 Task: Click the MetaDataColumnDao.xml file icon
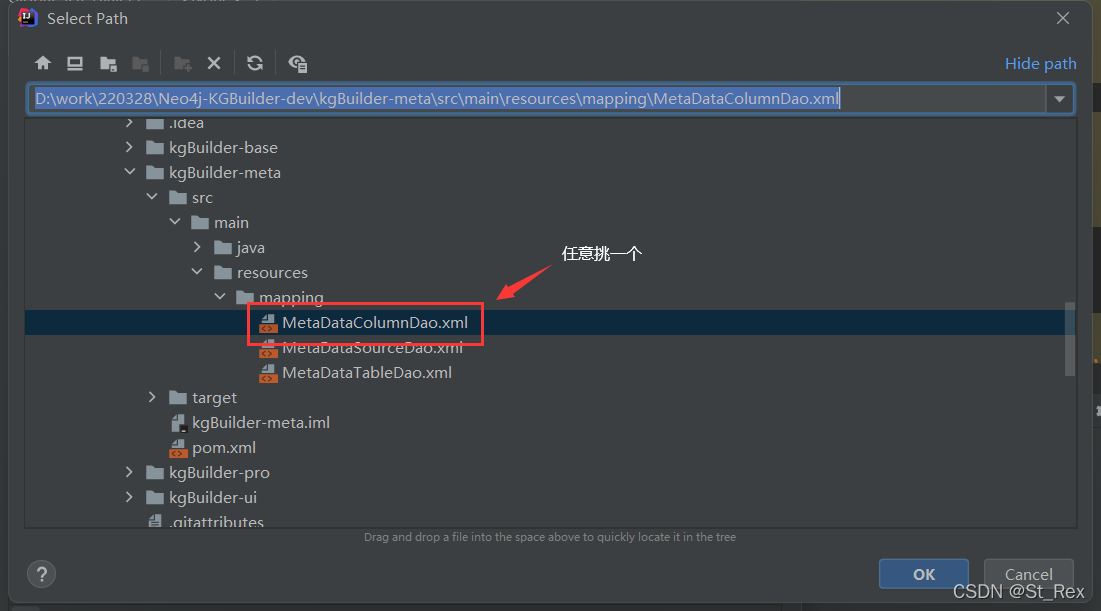pos(267,322)
